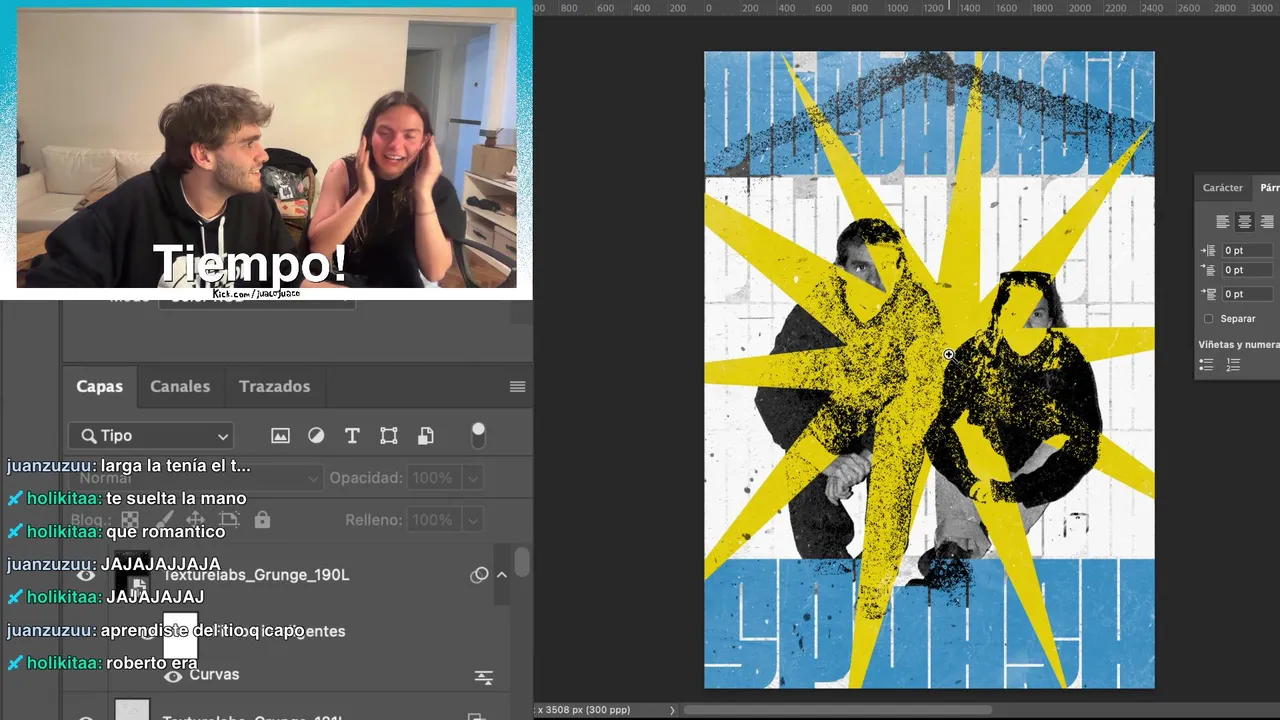Open the Tipo layer filter dropdown
Image resolution: width=1280 pixels, height=720 pixels.
pos(151,436)
